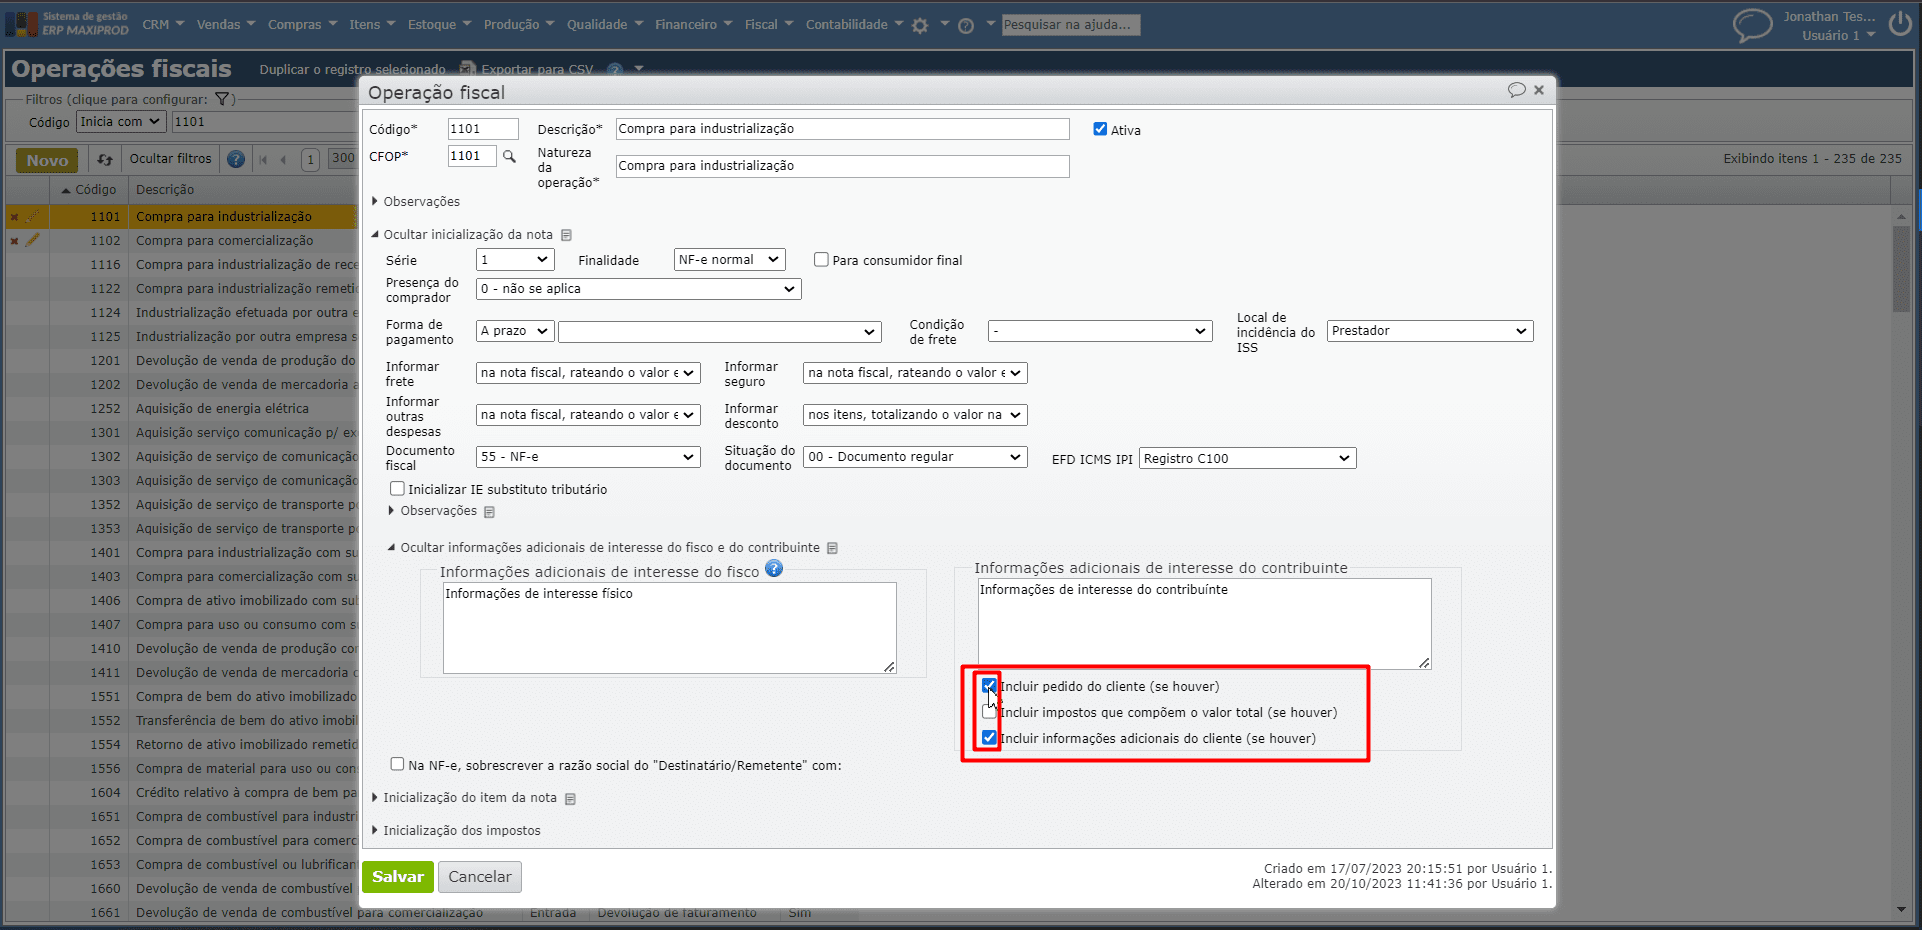Enable Para consumidor final checkbox
Screen dimensions: 1922x930
pos(821,259)
